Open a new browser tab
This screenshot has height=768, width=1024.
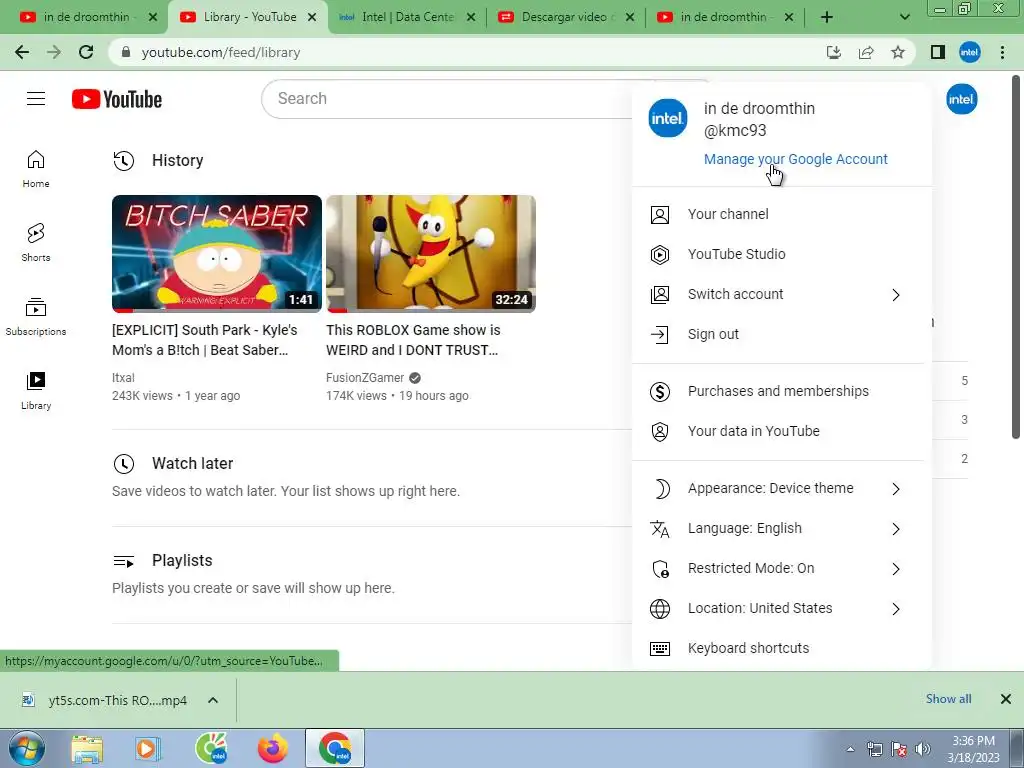[827, 17]
